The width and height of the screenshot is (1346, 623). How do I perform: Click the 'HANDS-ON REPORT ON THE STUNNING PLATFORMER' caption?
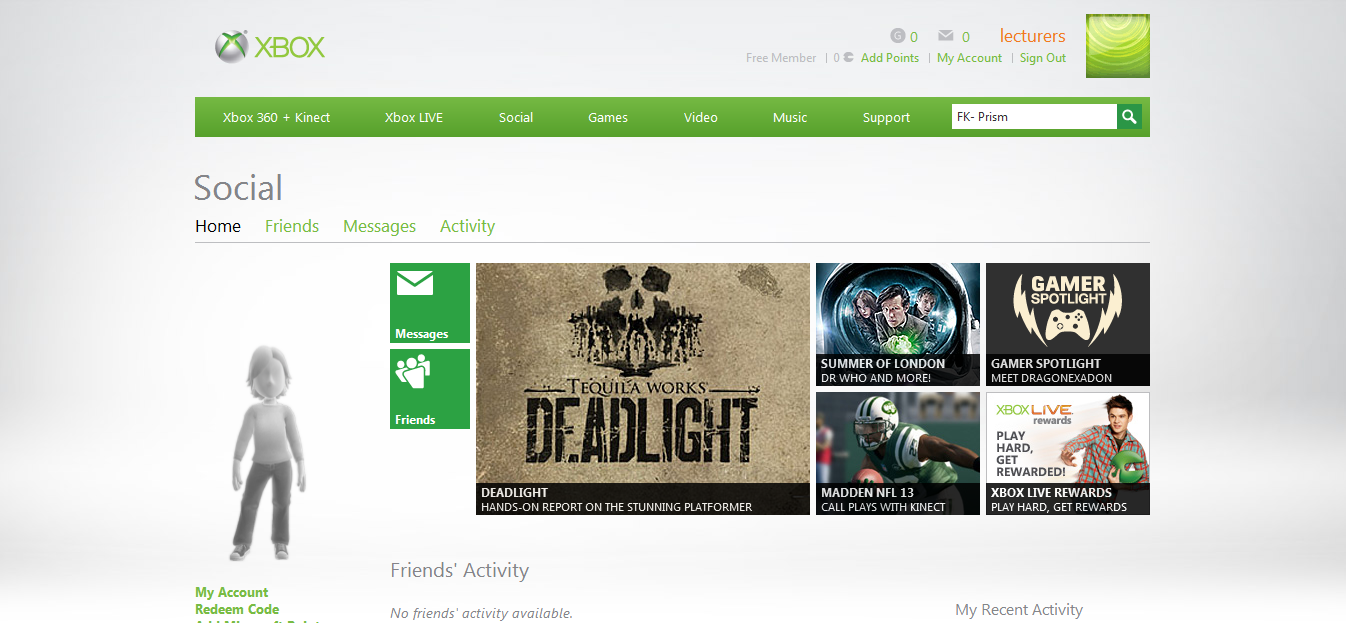pos(616,507)
